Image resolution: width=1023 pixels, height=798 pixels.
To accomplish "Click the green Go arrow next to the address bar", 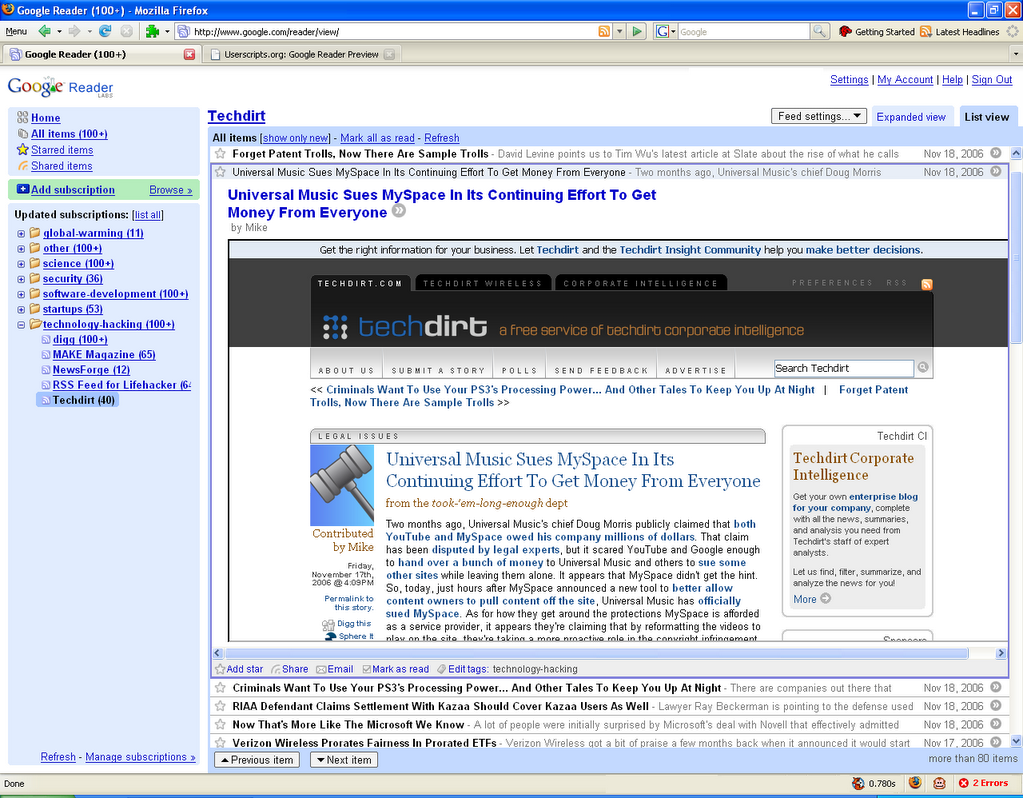I will click(x=637, y=31).
